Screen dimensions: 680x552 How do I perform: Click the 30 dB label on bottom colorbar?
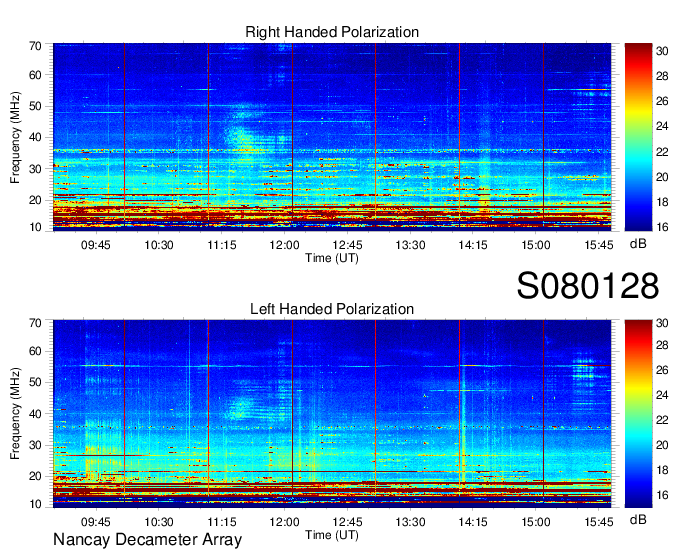662,323
